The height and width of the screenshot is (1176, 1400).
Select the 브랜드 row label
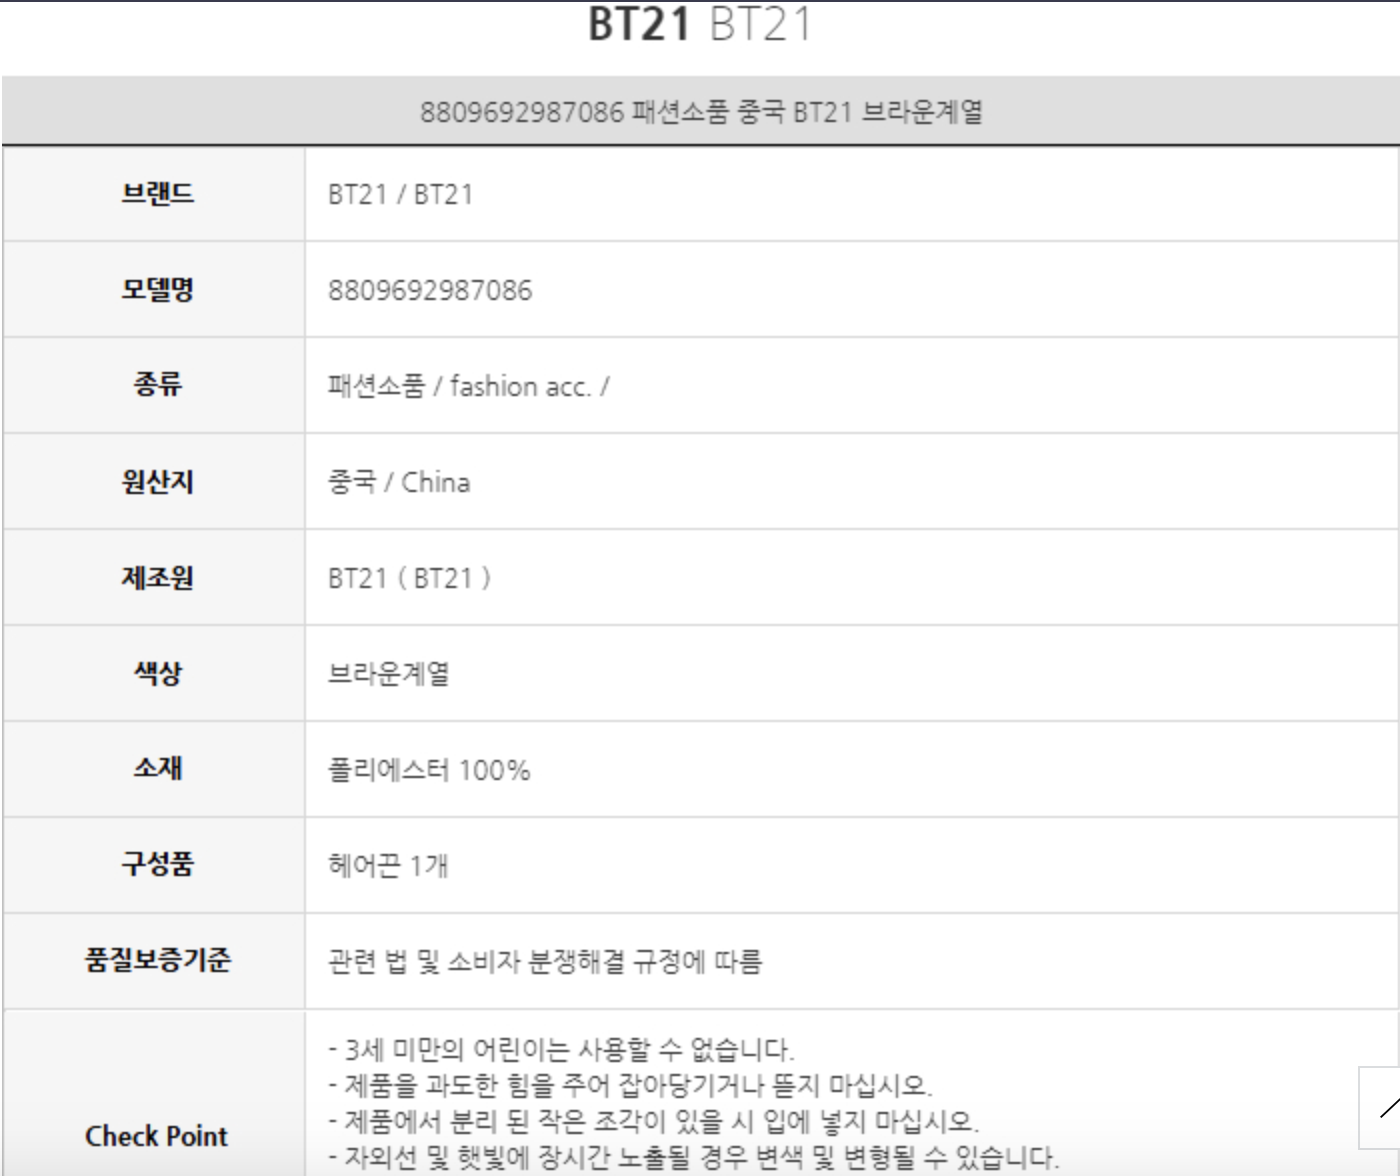point(157,193)
